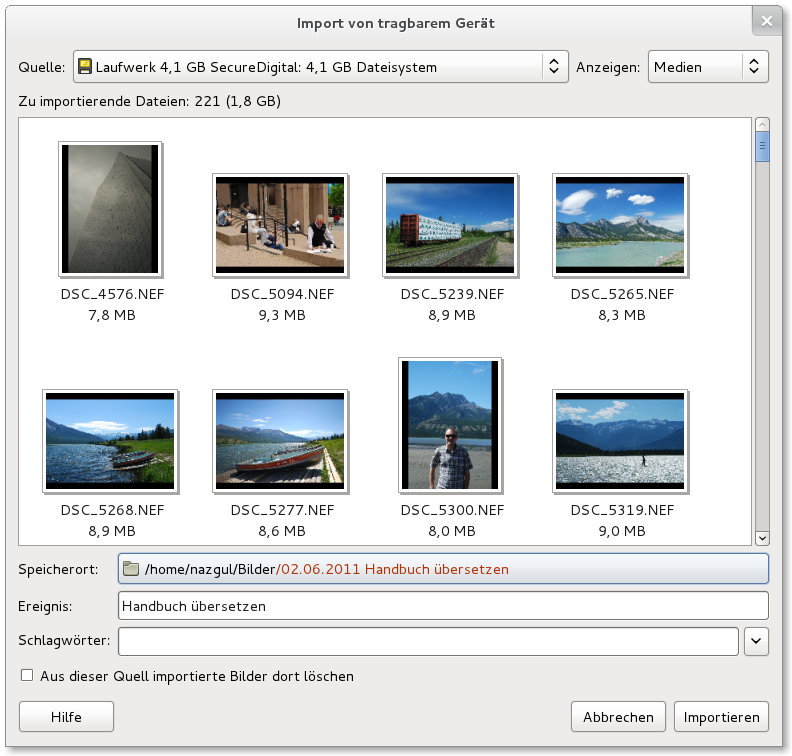Click into the Schlagwörter input field

point(428,641)
